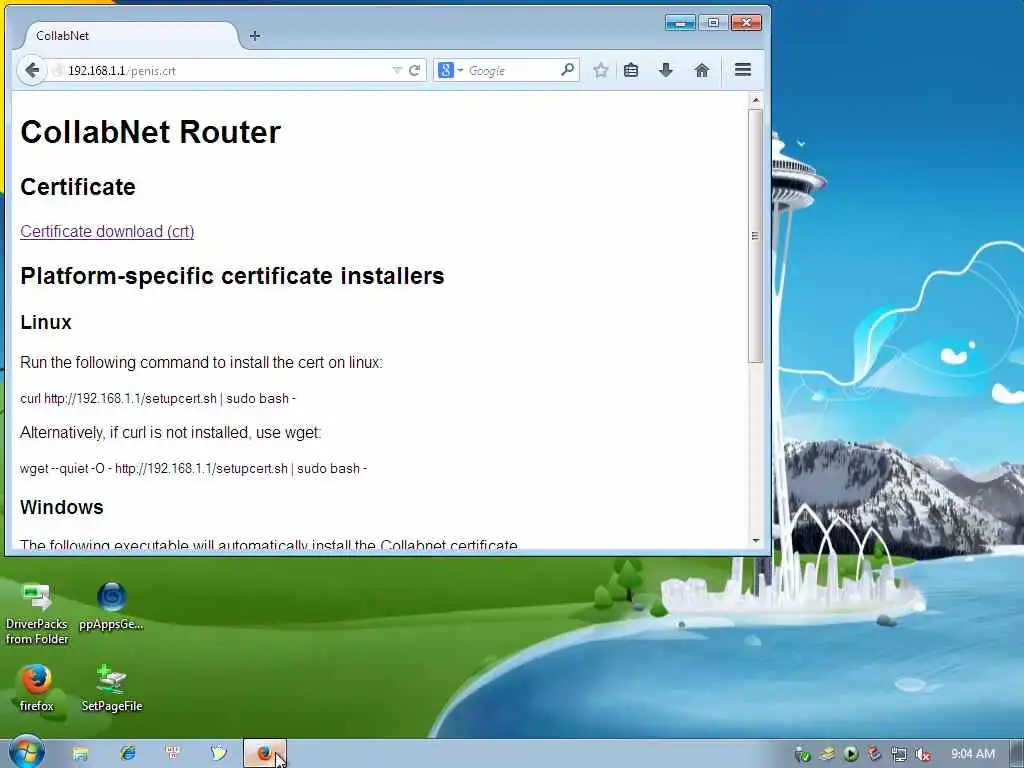Click the CollabNet Router heading
Viewport: 1024px width, 768px height.
pyautogui.click(x=150, y=132)
